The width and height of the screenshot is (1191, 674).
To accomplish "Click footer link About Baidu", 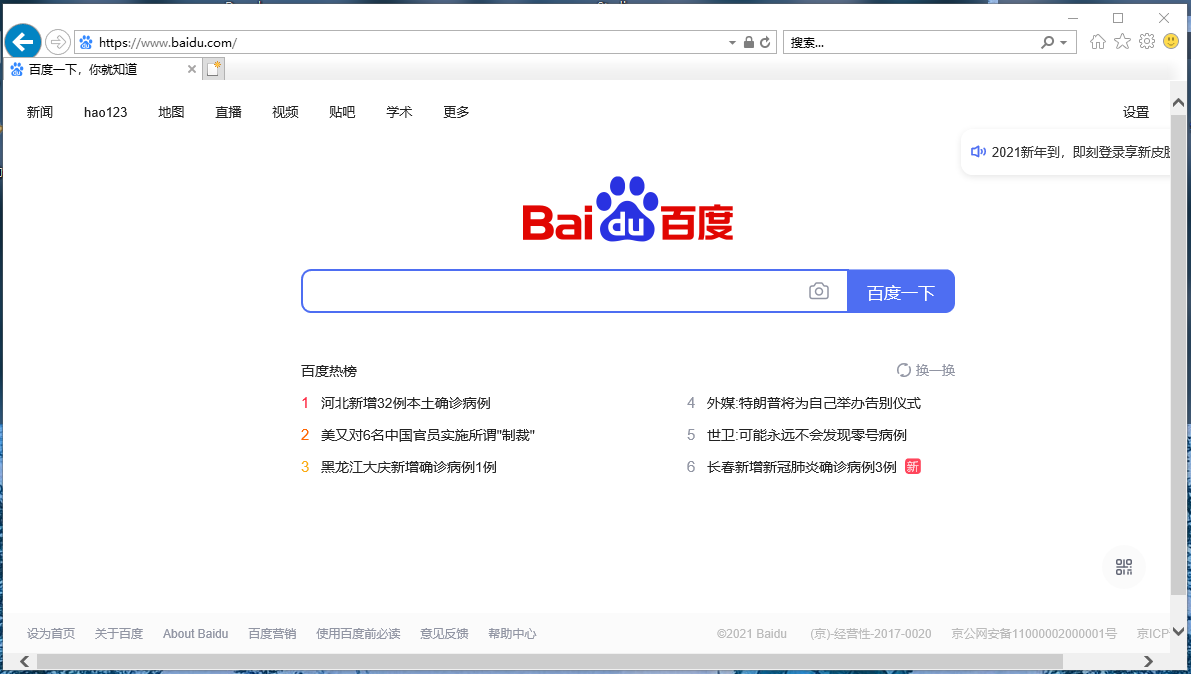I will pos(195,634).
